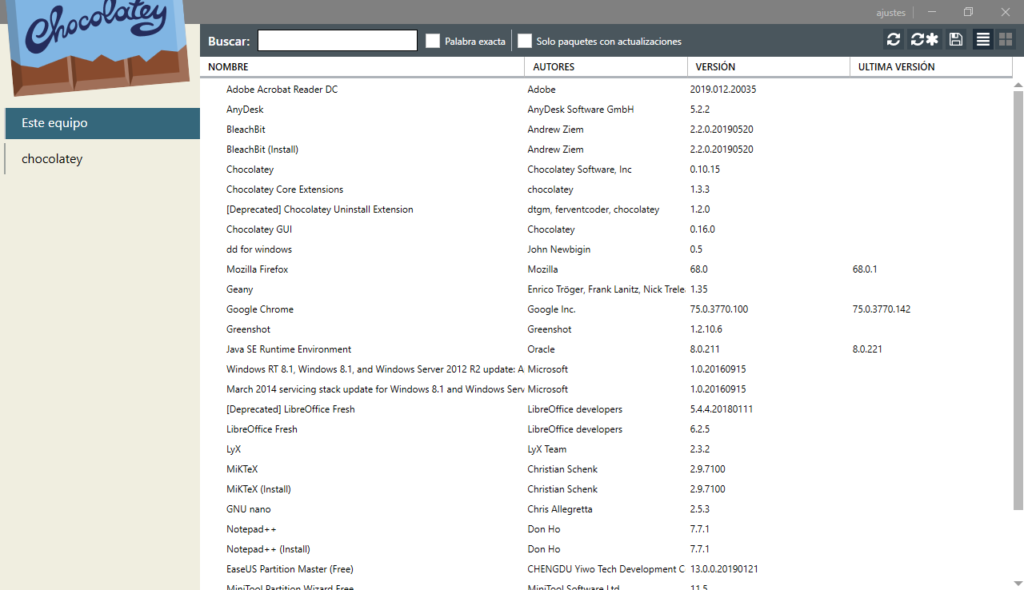
Task: Click the refresh packages icon
Action: pos(893,40)
